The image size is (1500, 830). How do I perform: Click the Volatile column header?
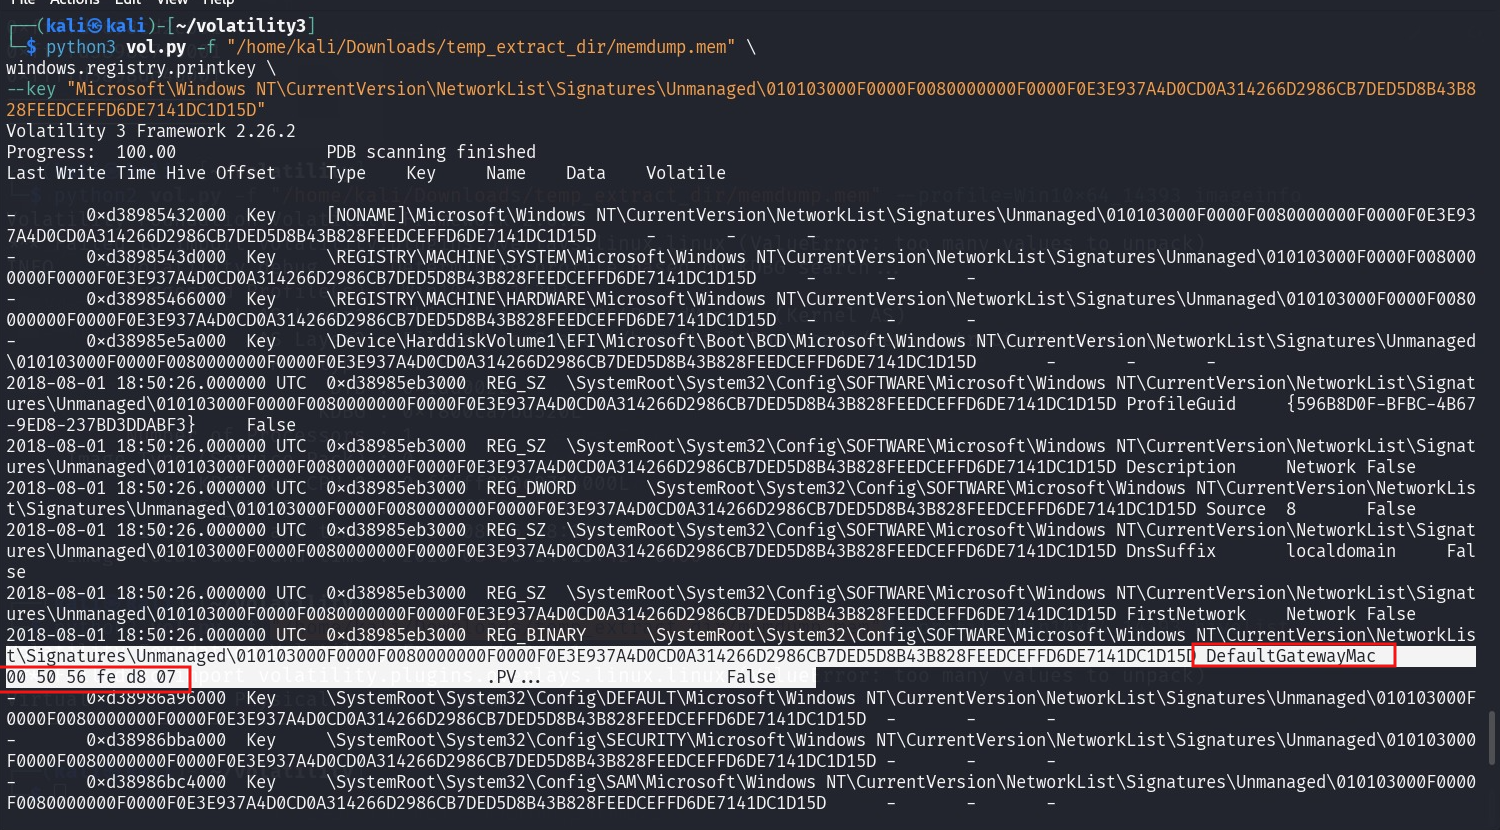click(x=686, y=173)
